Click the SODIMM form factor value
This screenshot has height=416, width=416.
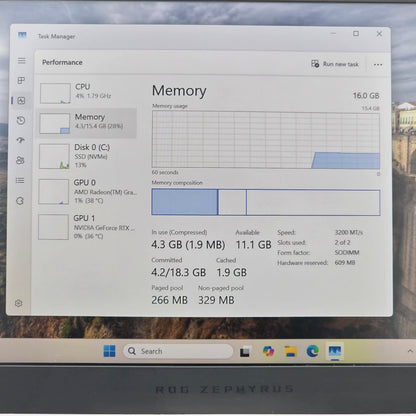click(347, 252)
